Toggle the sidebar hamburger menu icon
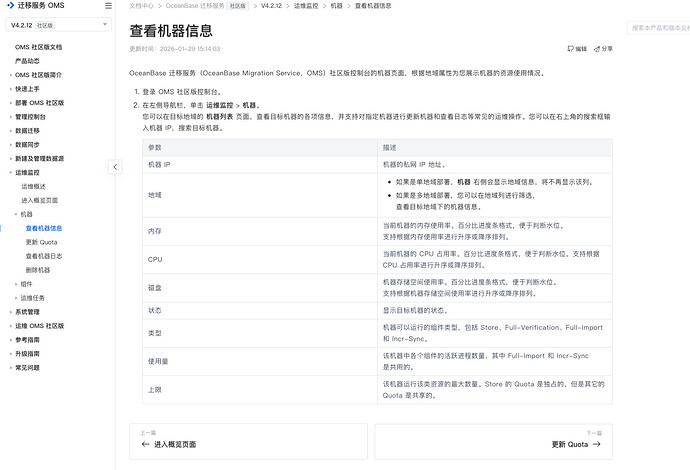 point(107,6)
